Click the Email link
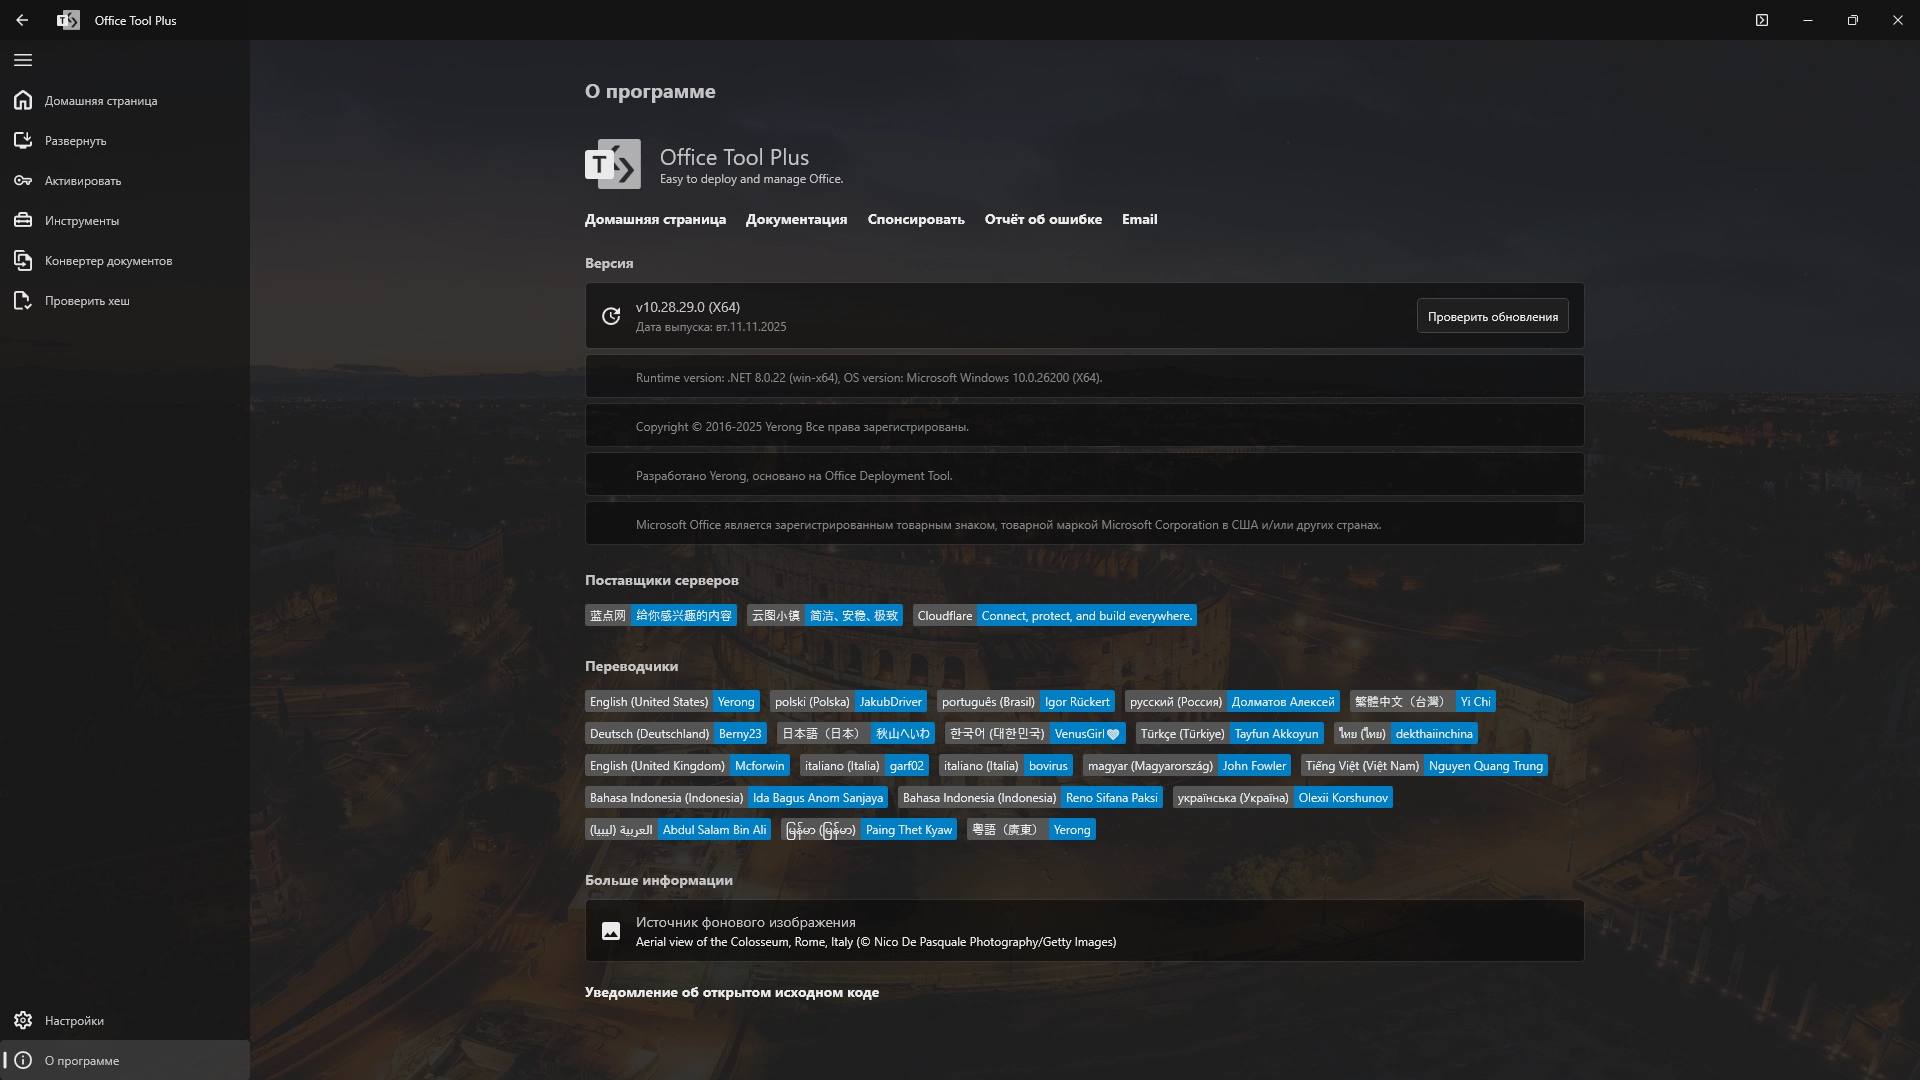The image size is (1920, 1080). (x=1139, y=220)
